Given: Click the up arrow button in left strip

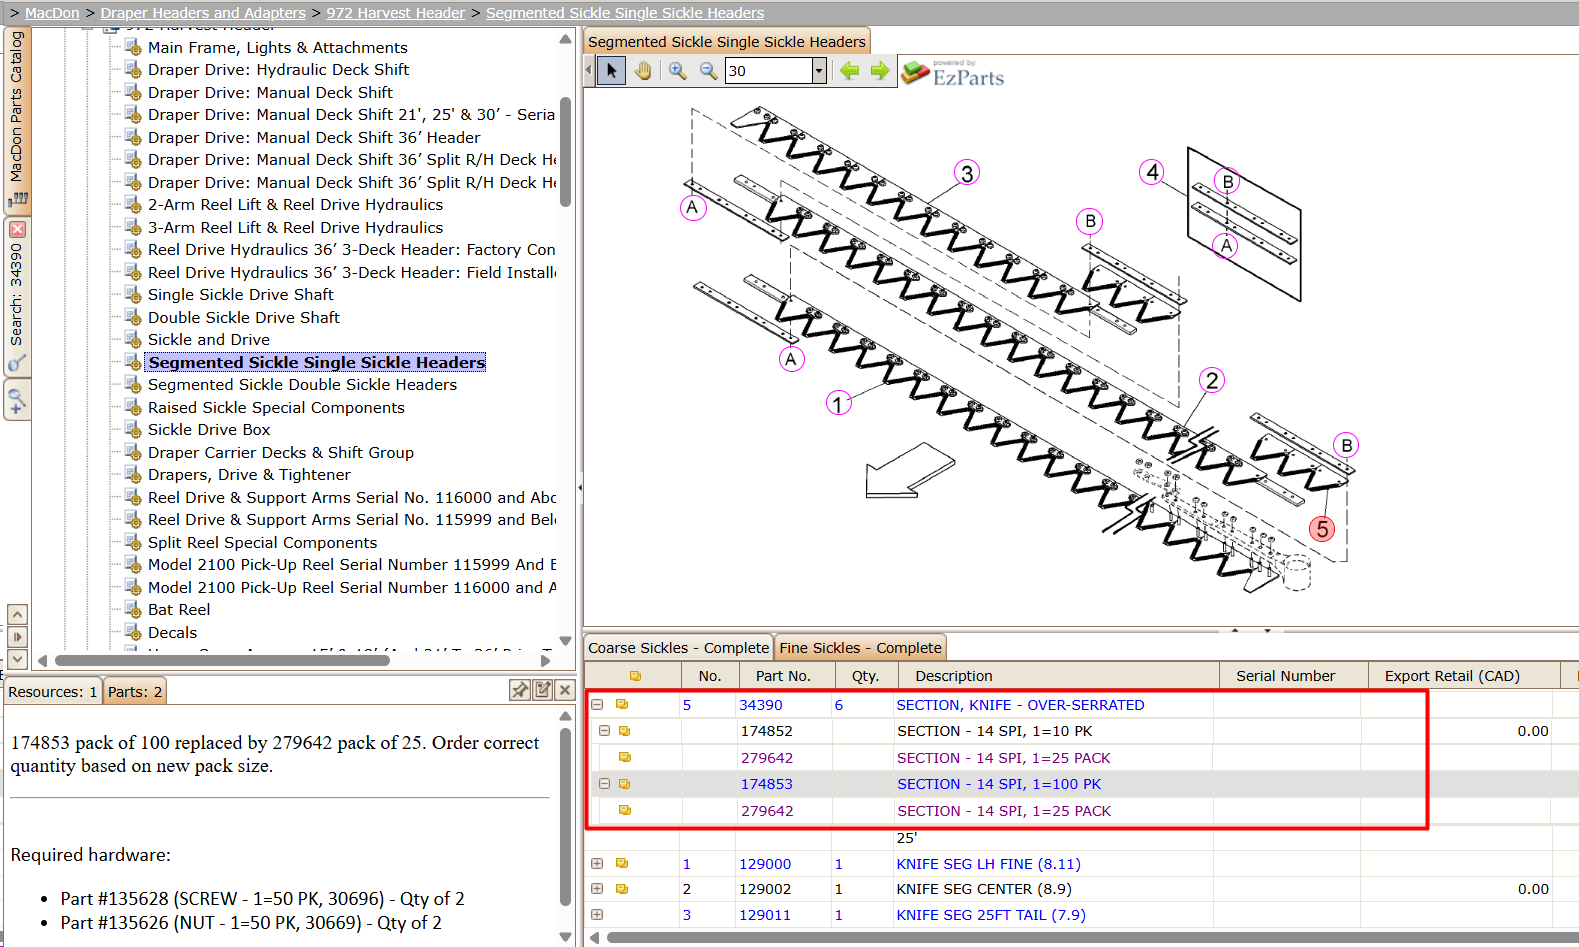Looking at the screenshot, I should click(x=17, y=614).
